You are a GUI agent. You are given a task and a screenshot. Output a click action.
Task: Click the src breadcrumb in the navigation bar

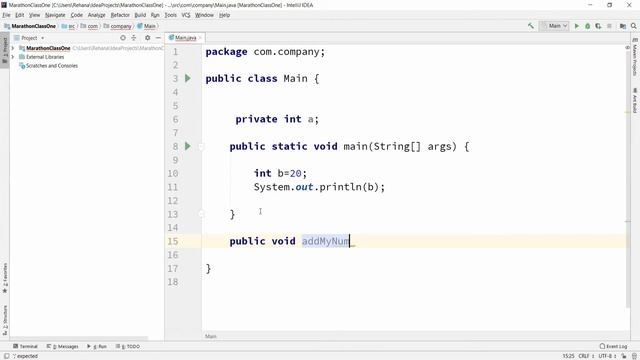click(x=69, y=26)
